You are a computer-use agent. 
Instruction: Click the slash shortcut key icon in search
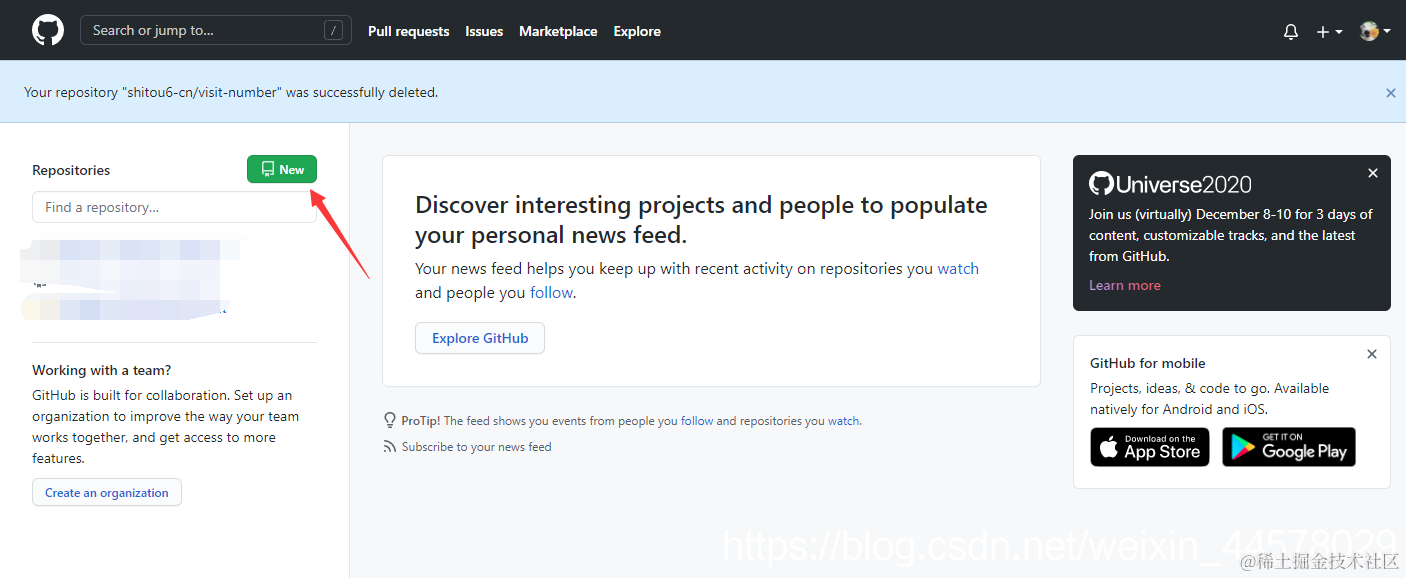pyautogui.click(x=333, y=30)
